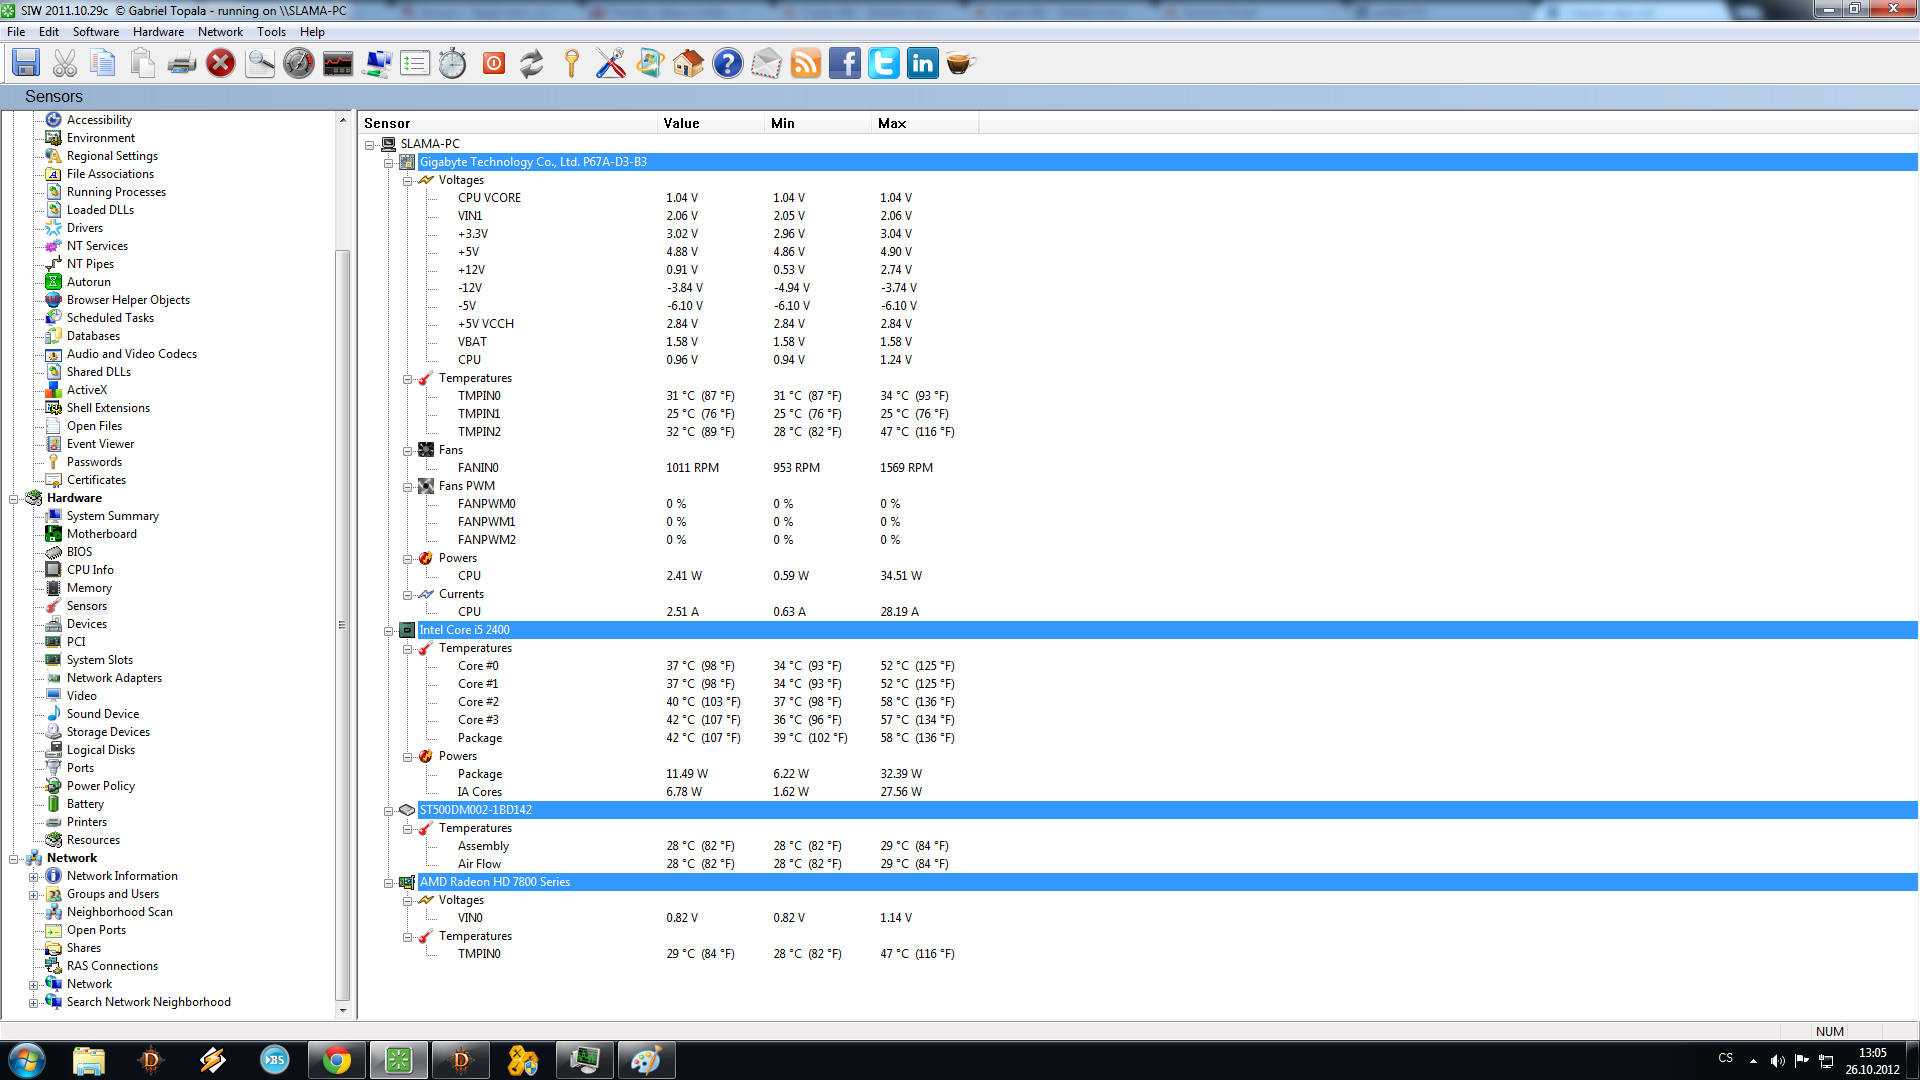This screenshot has height=1080, width=1920.
Task: Open Windows Explorer from the taskbar
Action: tap(89, 1060)
